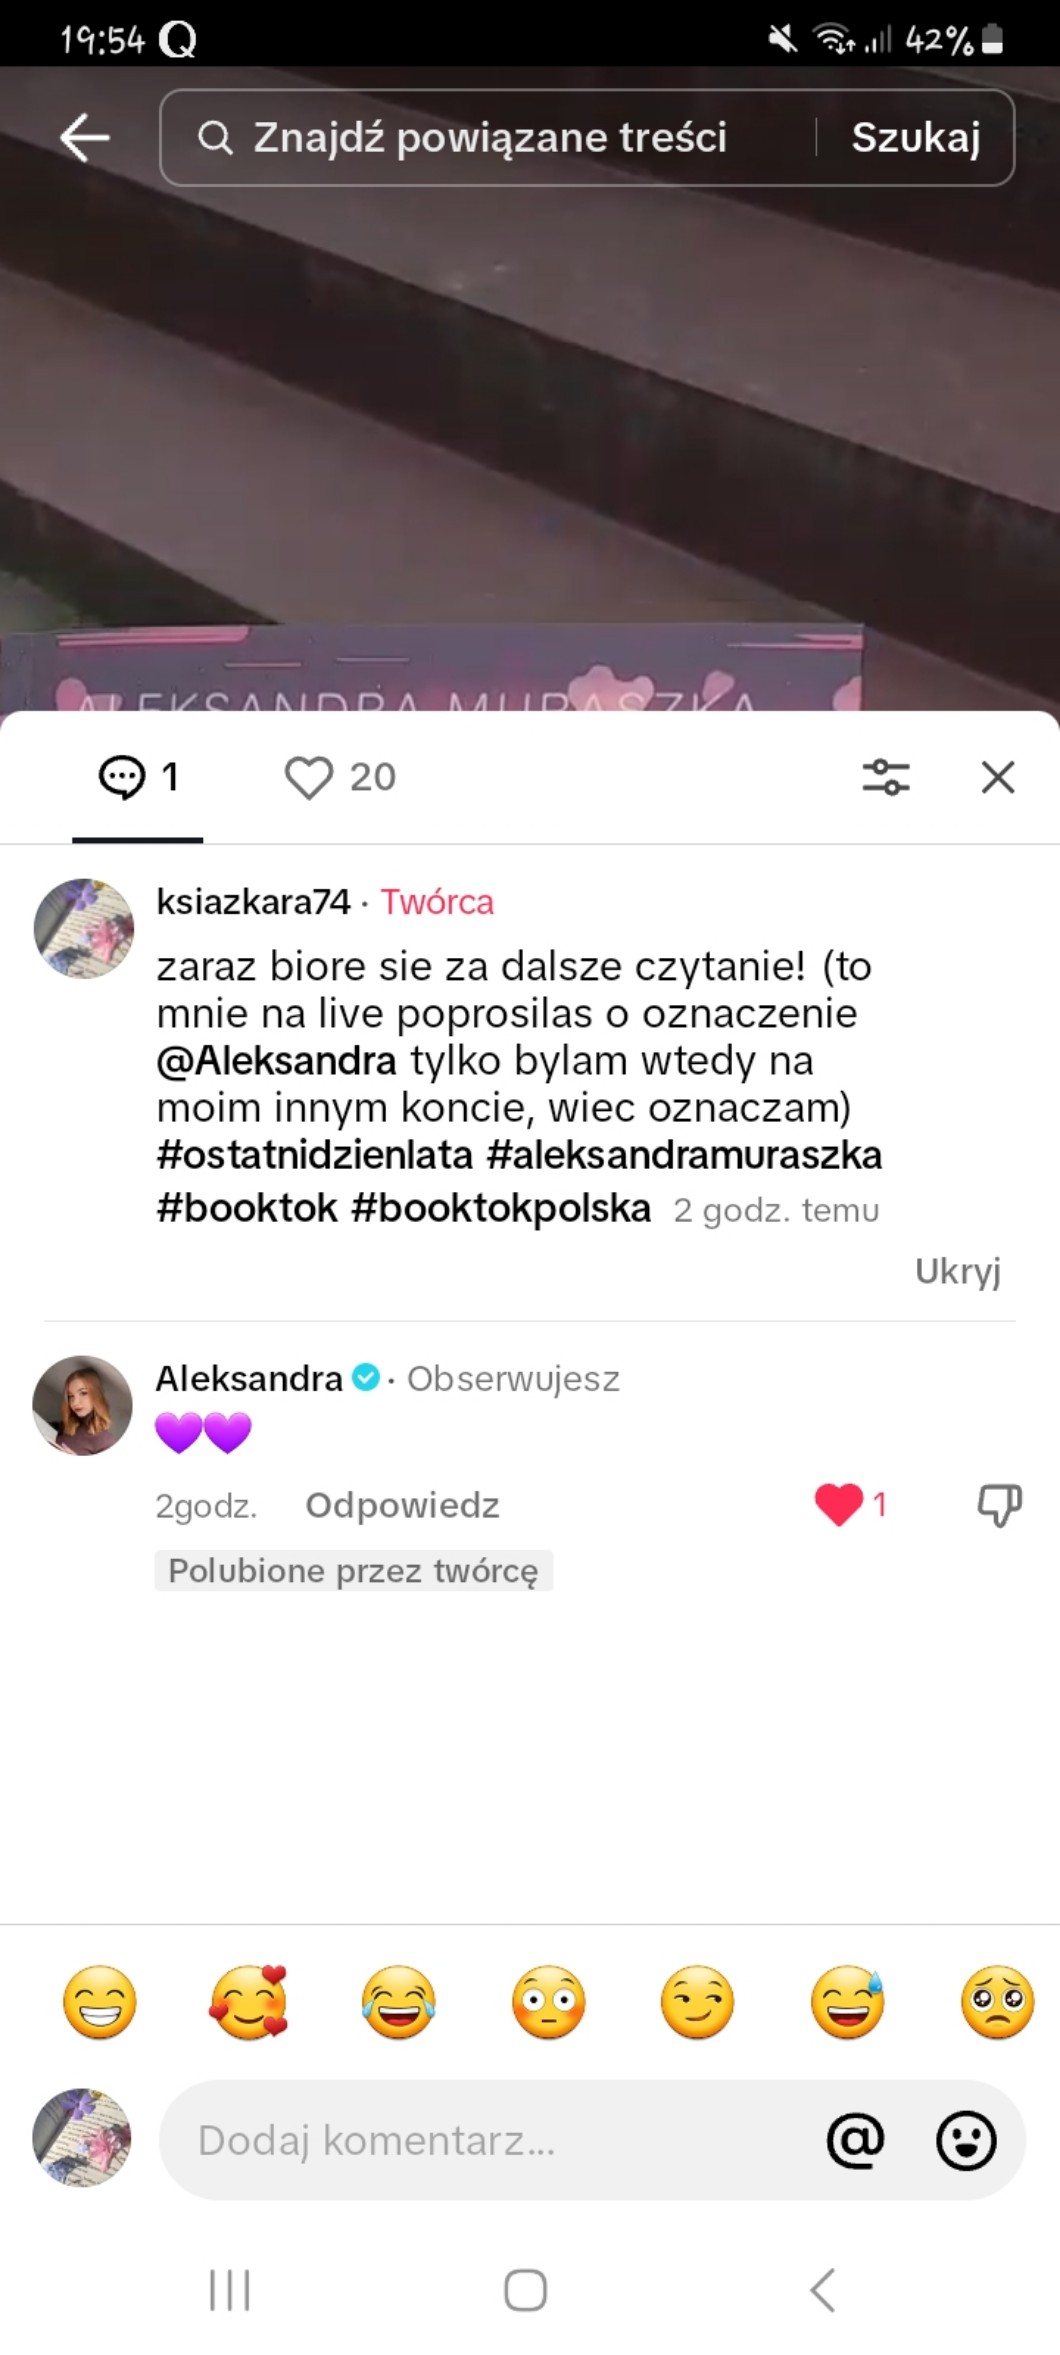The width and height of the screenshot is (1060, 2355).
Task: Tap Odpowiedz to reply to Aleksandra
Action: click(402, 1505)
